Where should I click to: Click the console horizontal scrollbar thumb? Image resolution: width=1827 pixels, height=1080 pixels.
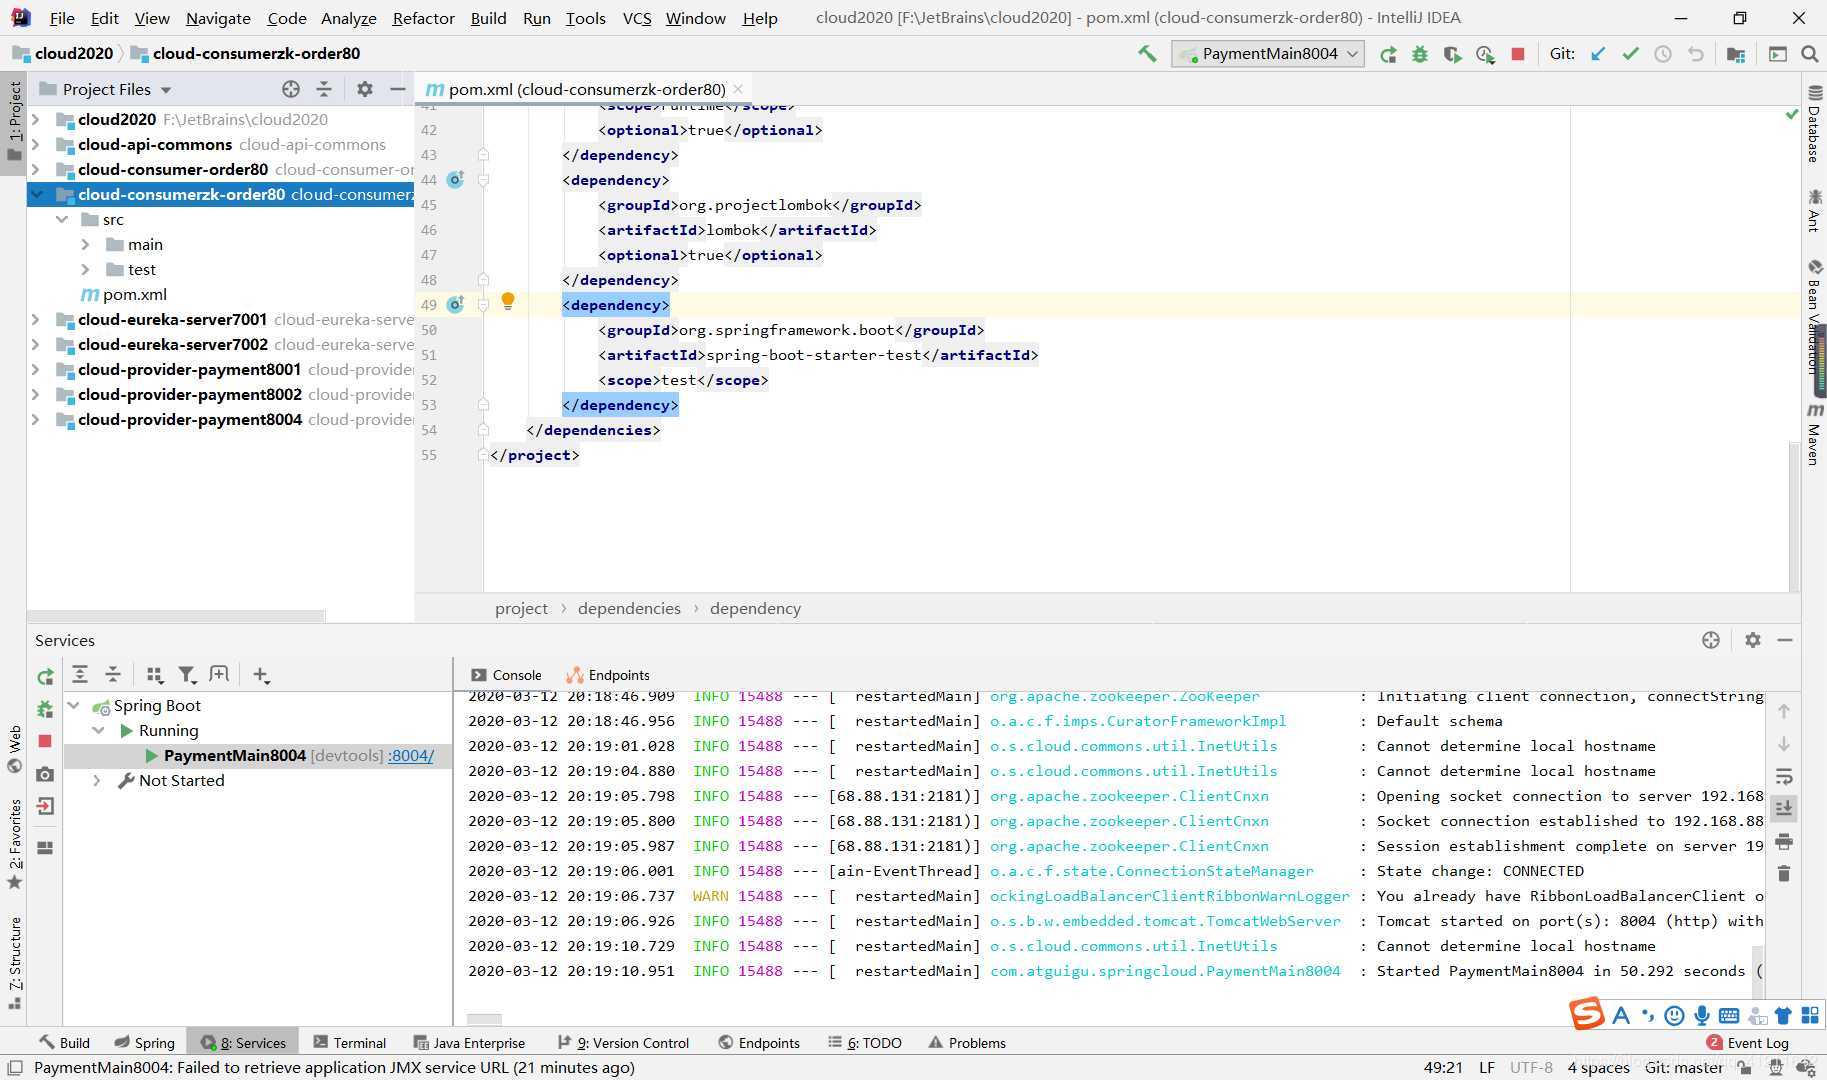click(x=484, y=1019)
